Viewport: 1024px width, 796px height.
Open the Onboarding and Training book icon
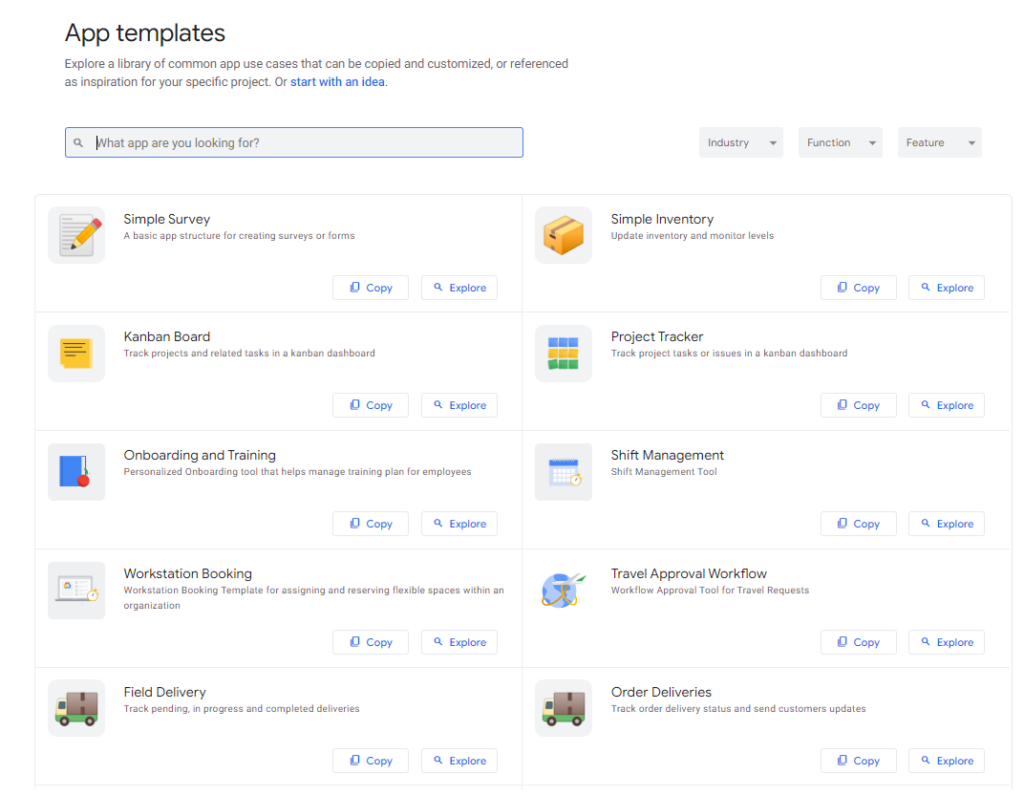[x=76, y=471]
